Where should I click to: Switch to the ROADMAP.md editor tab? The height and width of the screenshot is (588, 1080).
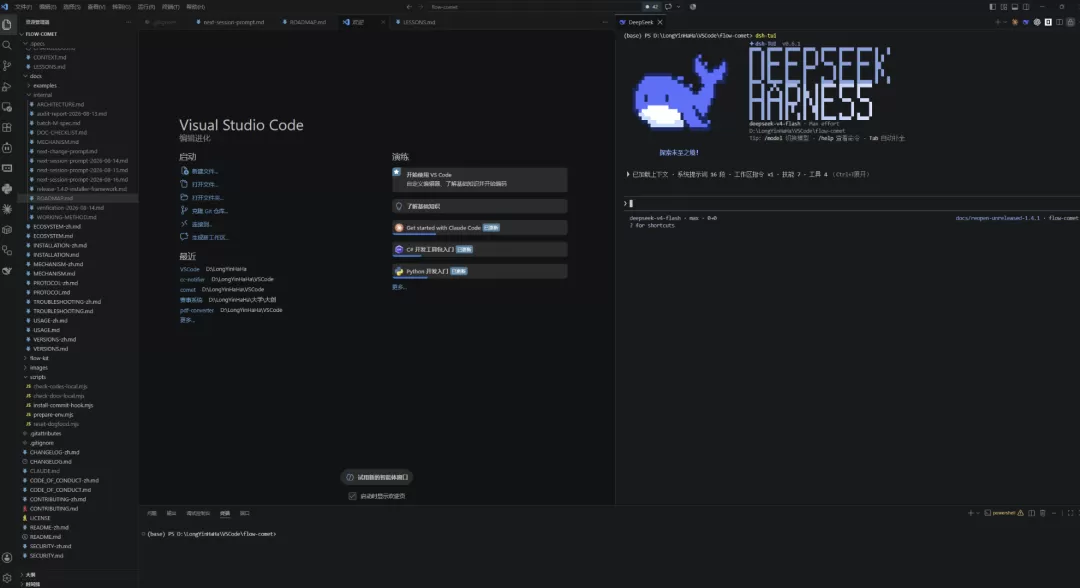click(307, 22)
